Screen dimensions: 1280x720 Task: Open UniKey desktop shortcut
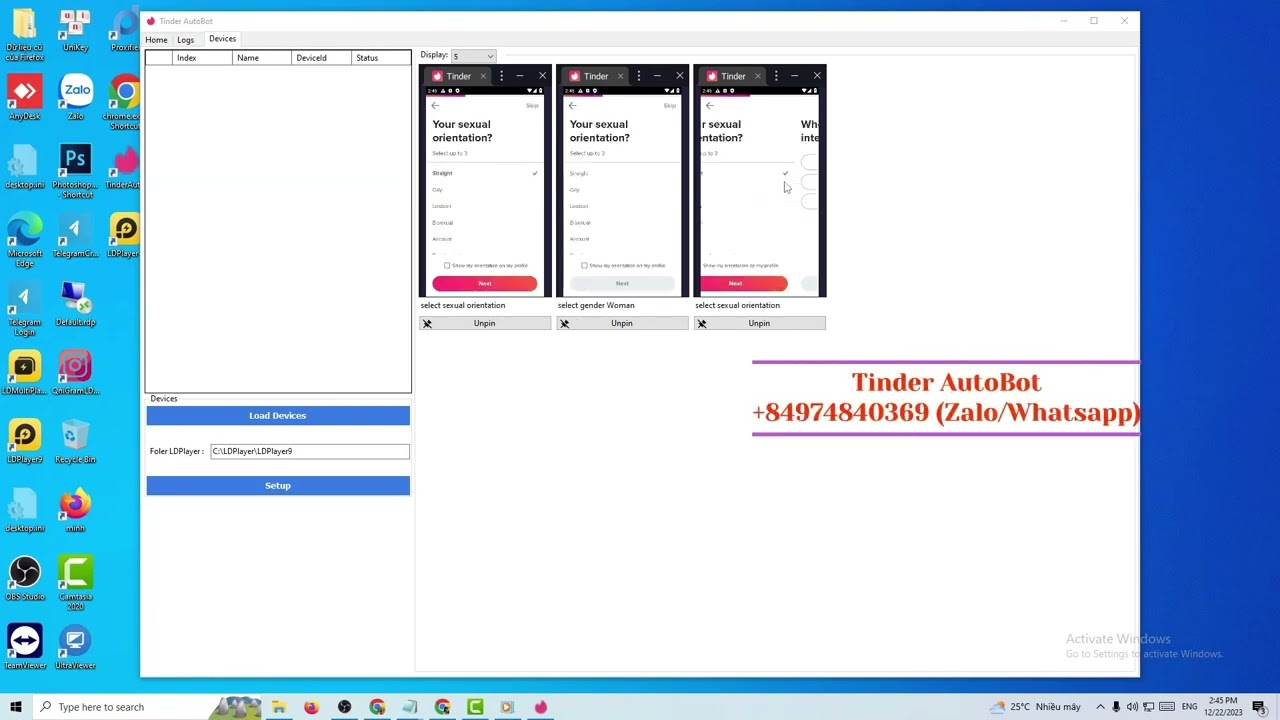[x=75, y=30]
